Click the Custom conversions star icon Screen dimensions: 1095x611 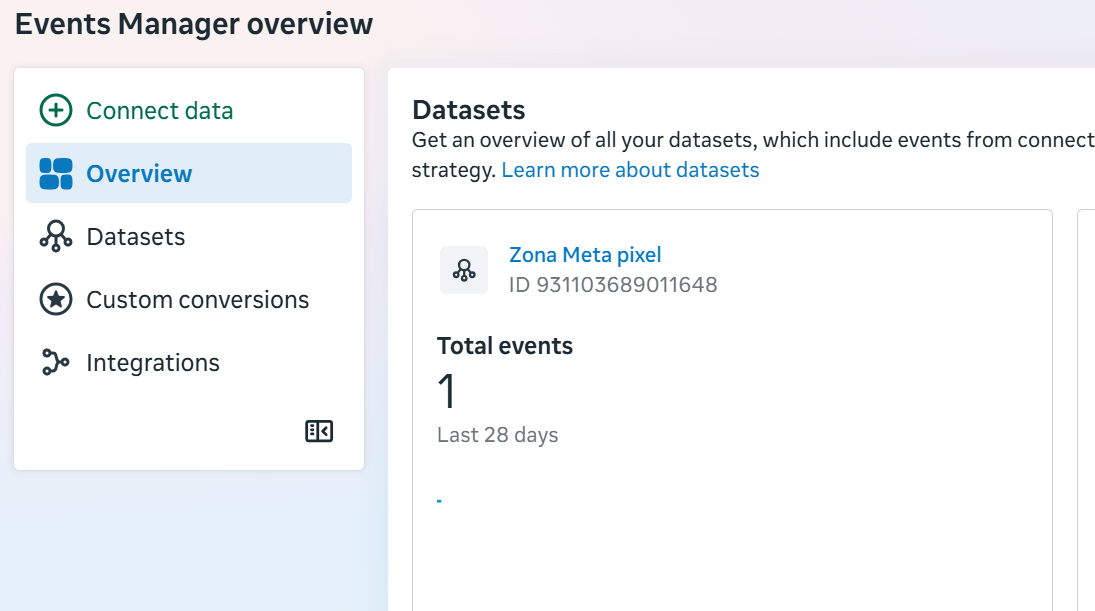click(x=56, y=300)
